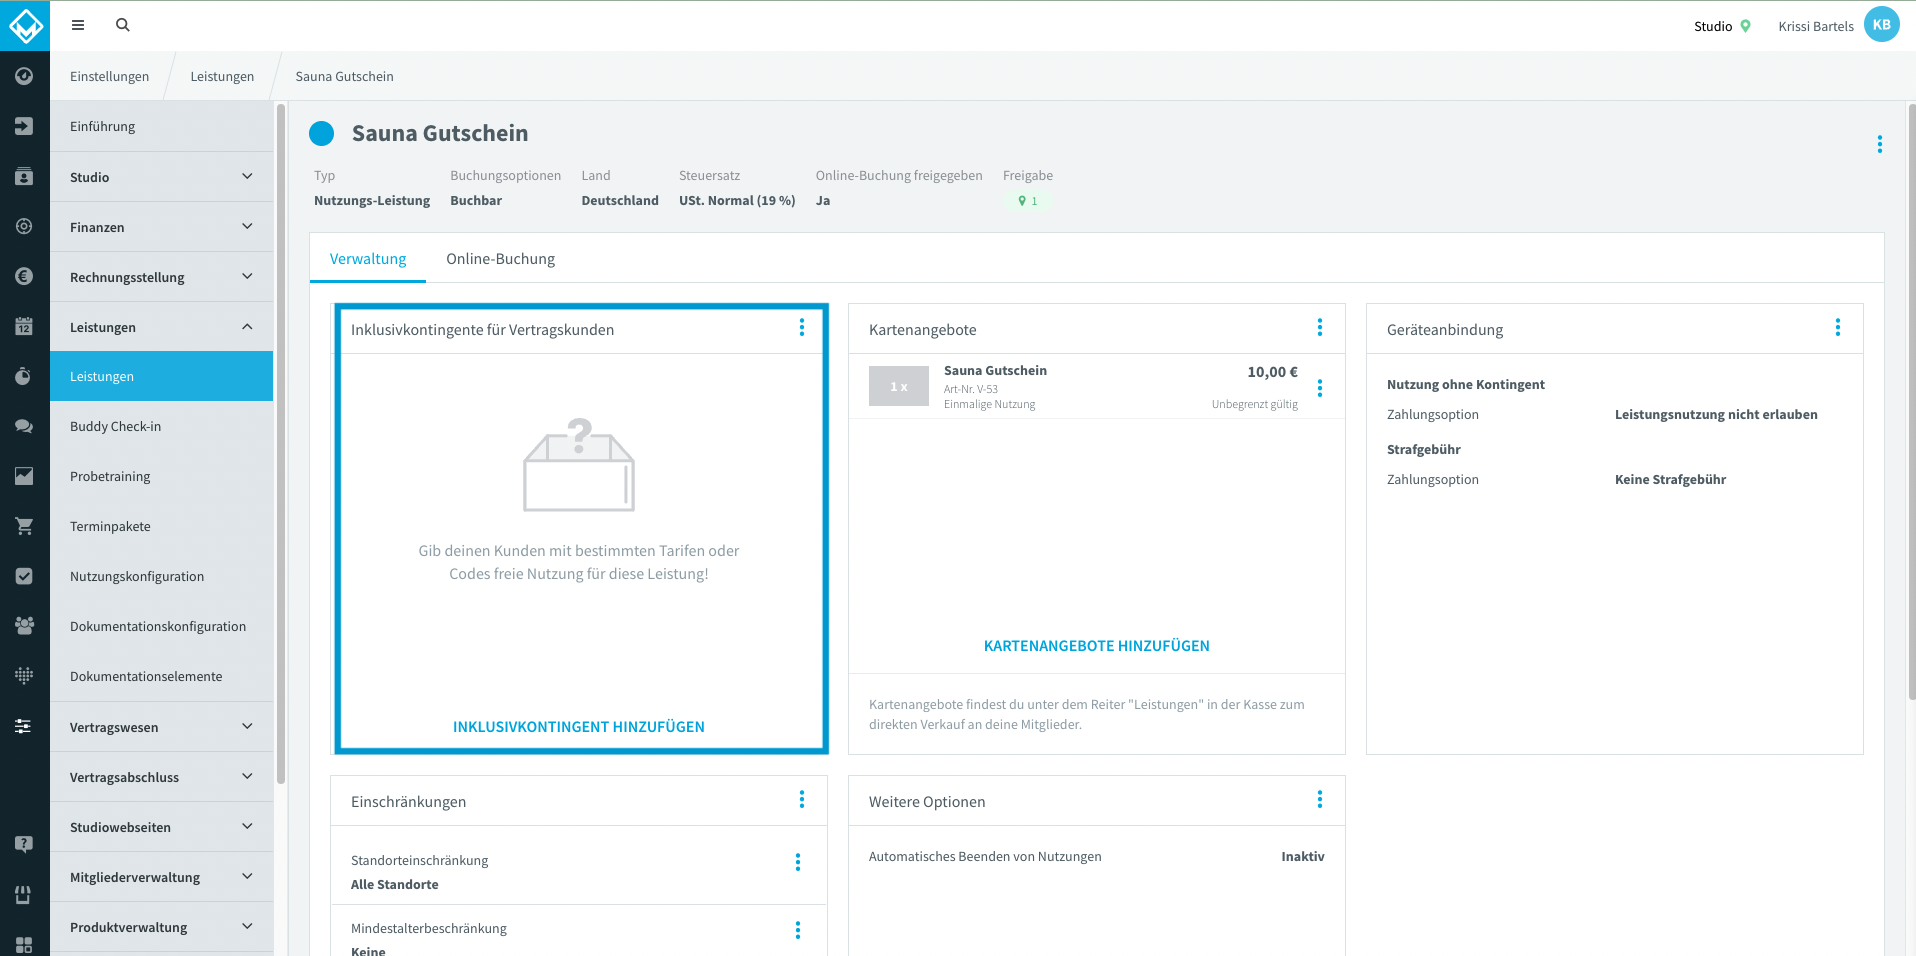The height and width of the screenshot is (956, 1916).
Task: Click the Freigabe location badge showing 1
Action: (x=1027, y=201)
